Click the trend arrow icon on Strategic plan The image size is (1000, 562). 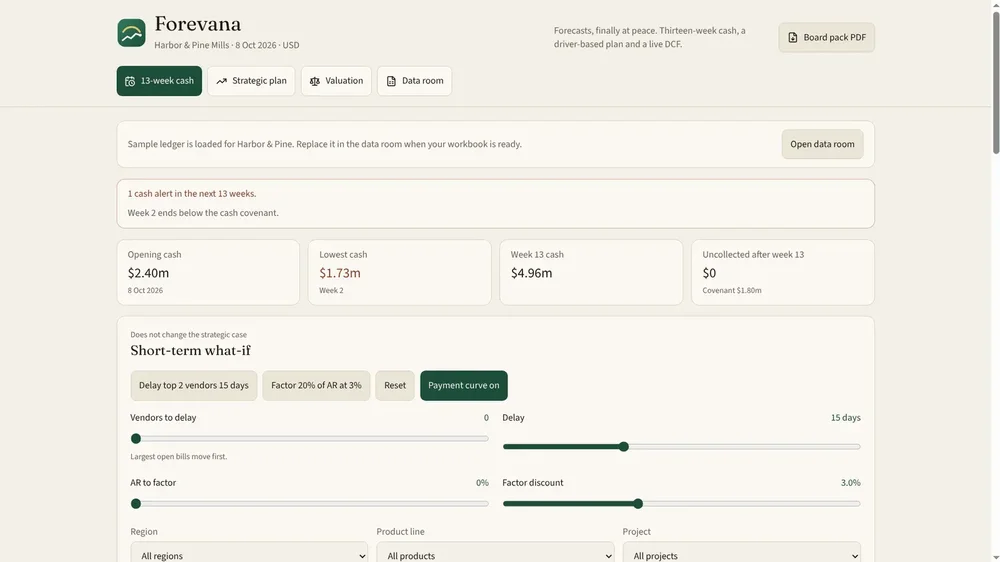[x=221, y=81]
